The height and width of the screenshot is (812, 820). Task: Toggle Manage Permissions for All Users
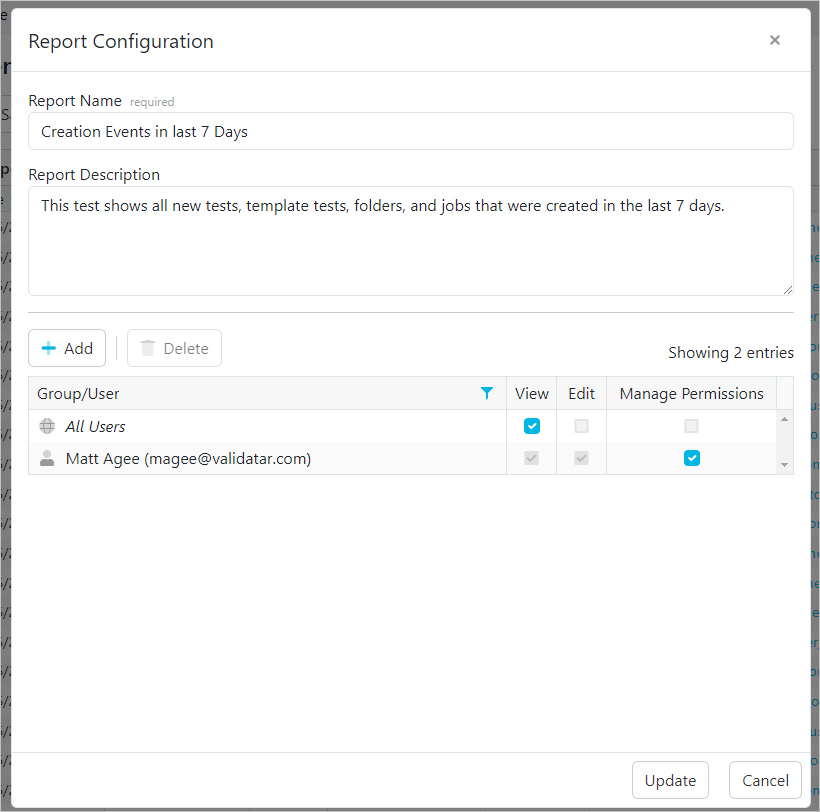(691, 426)
